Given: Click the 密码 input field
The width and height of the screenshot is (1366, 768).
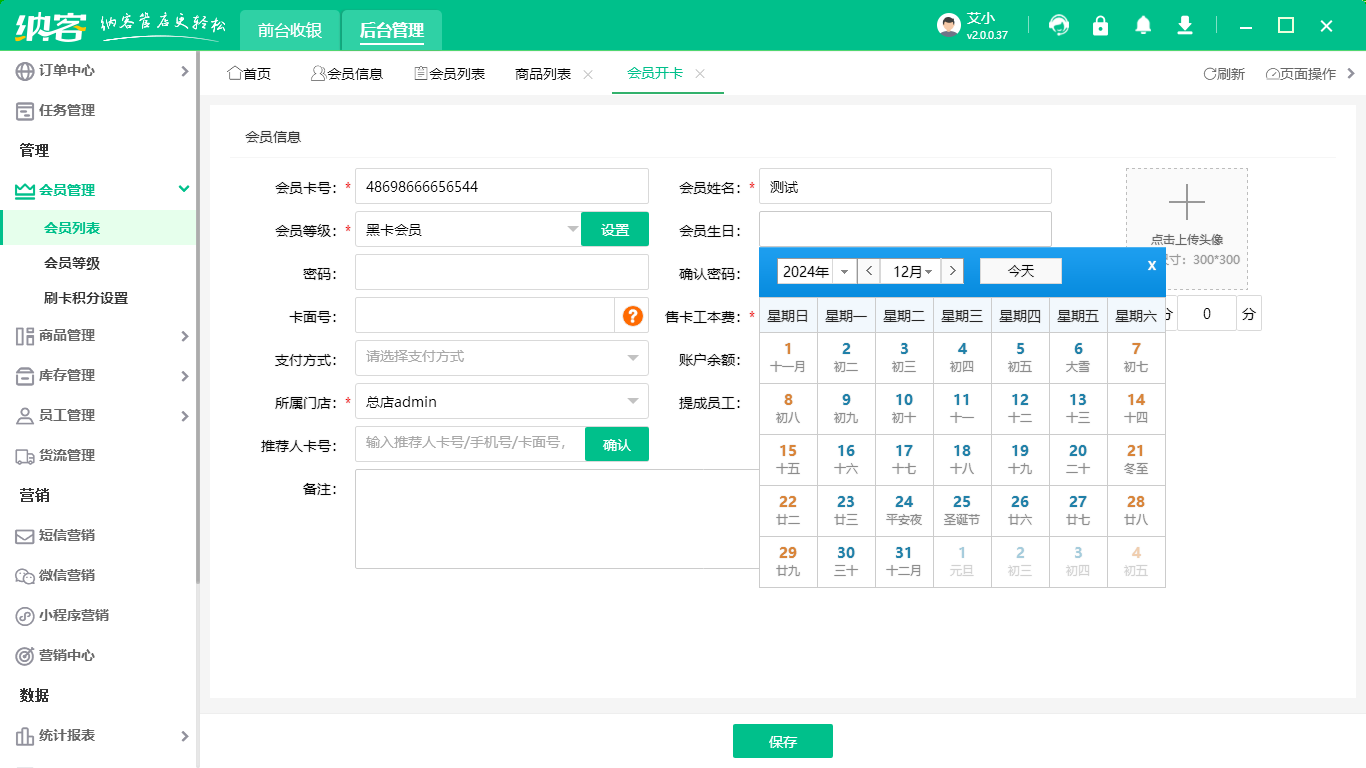Looking at the screenshot, I should click(x=501, y=272).
